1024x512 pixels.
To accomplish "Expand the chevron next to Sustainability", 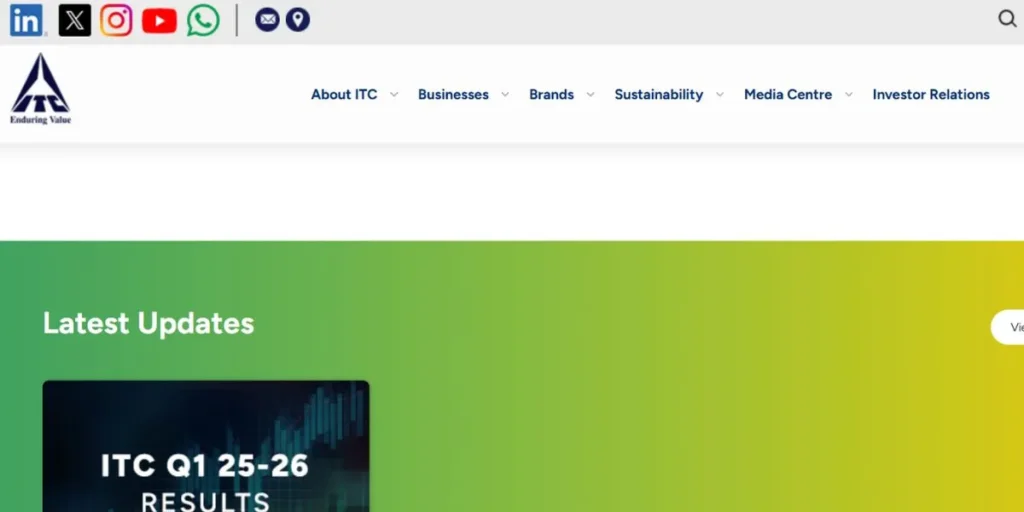I will (x=720, y=95).
